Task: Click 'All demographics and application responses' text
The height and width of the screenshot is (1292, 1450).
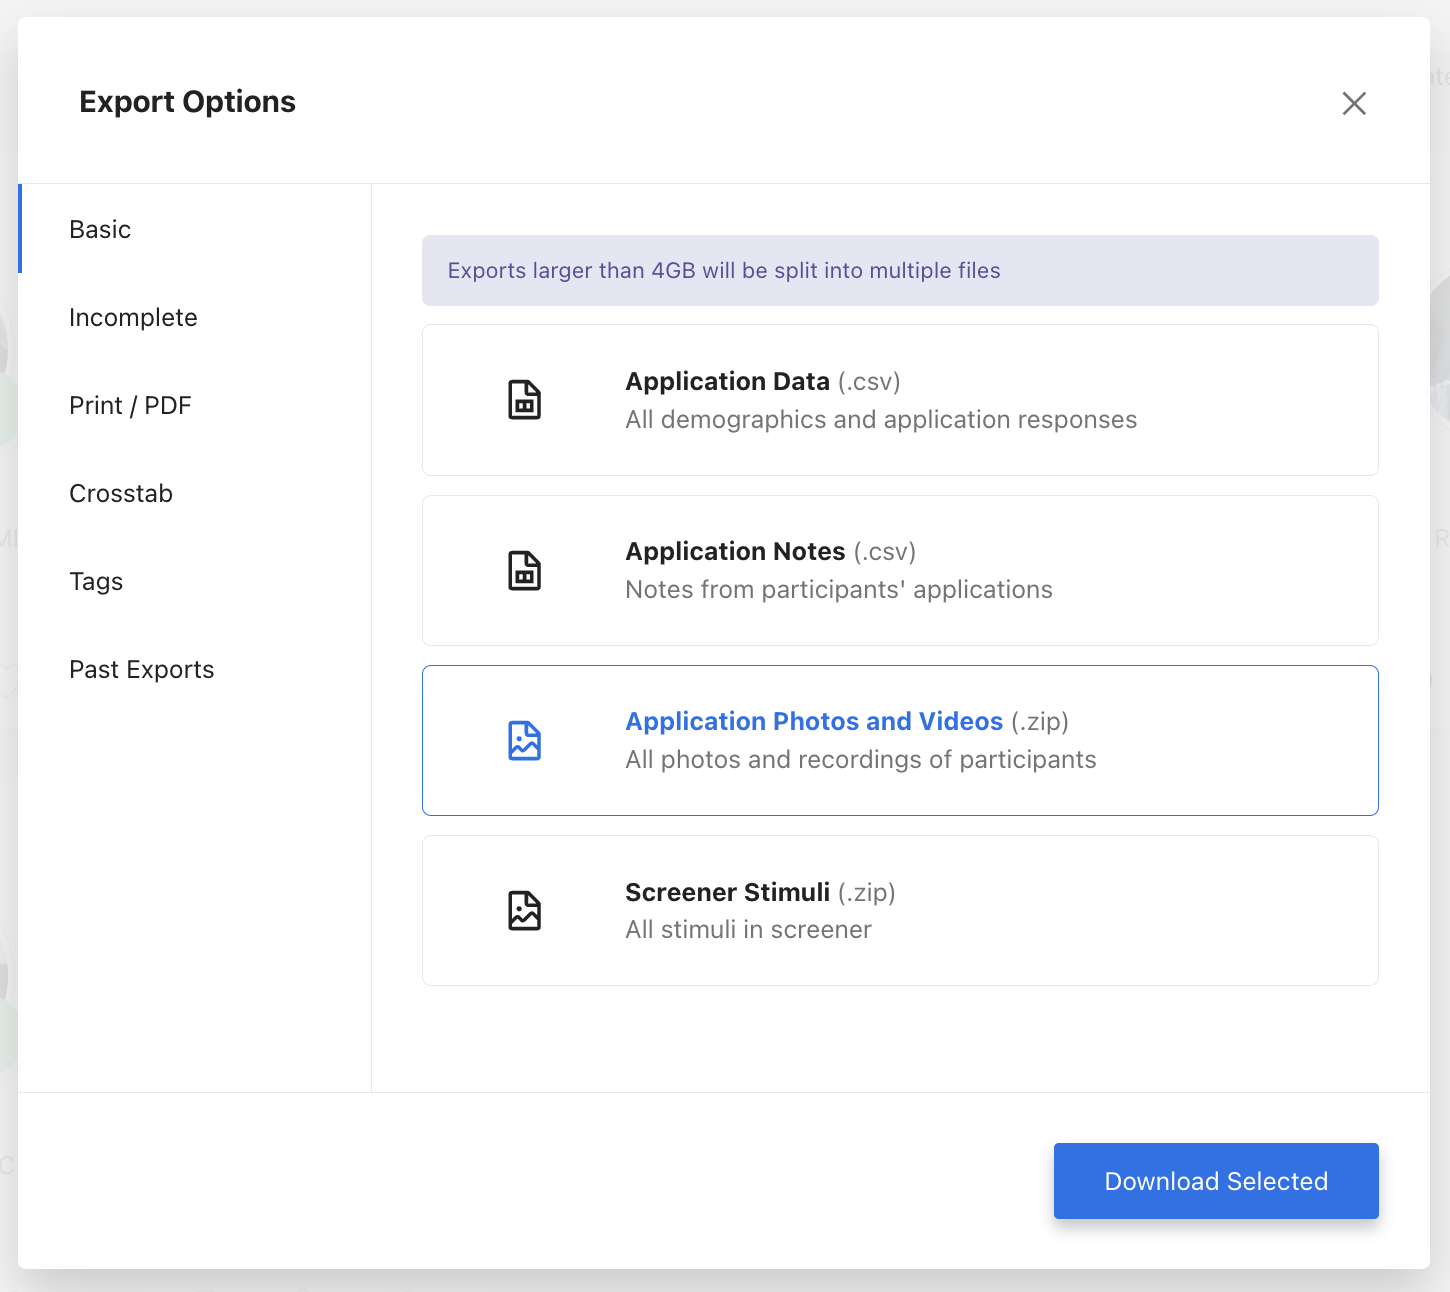Action: point(881,420)
